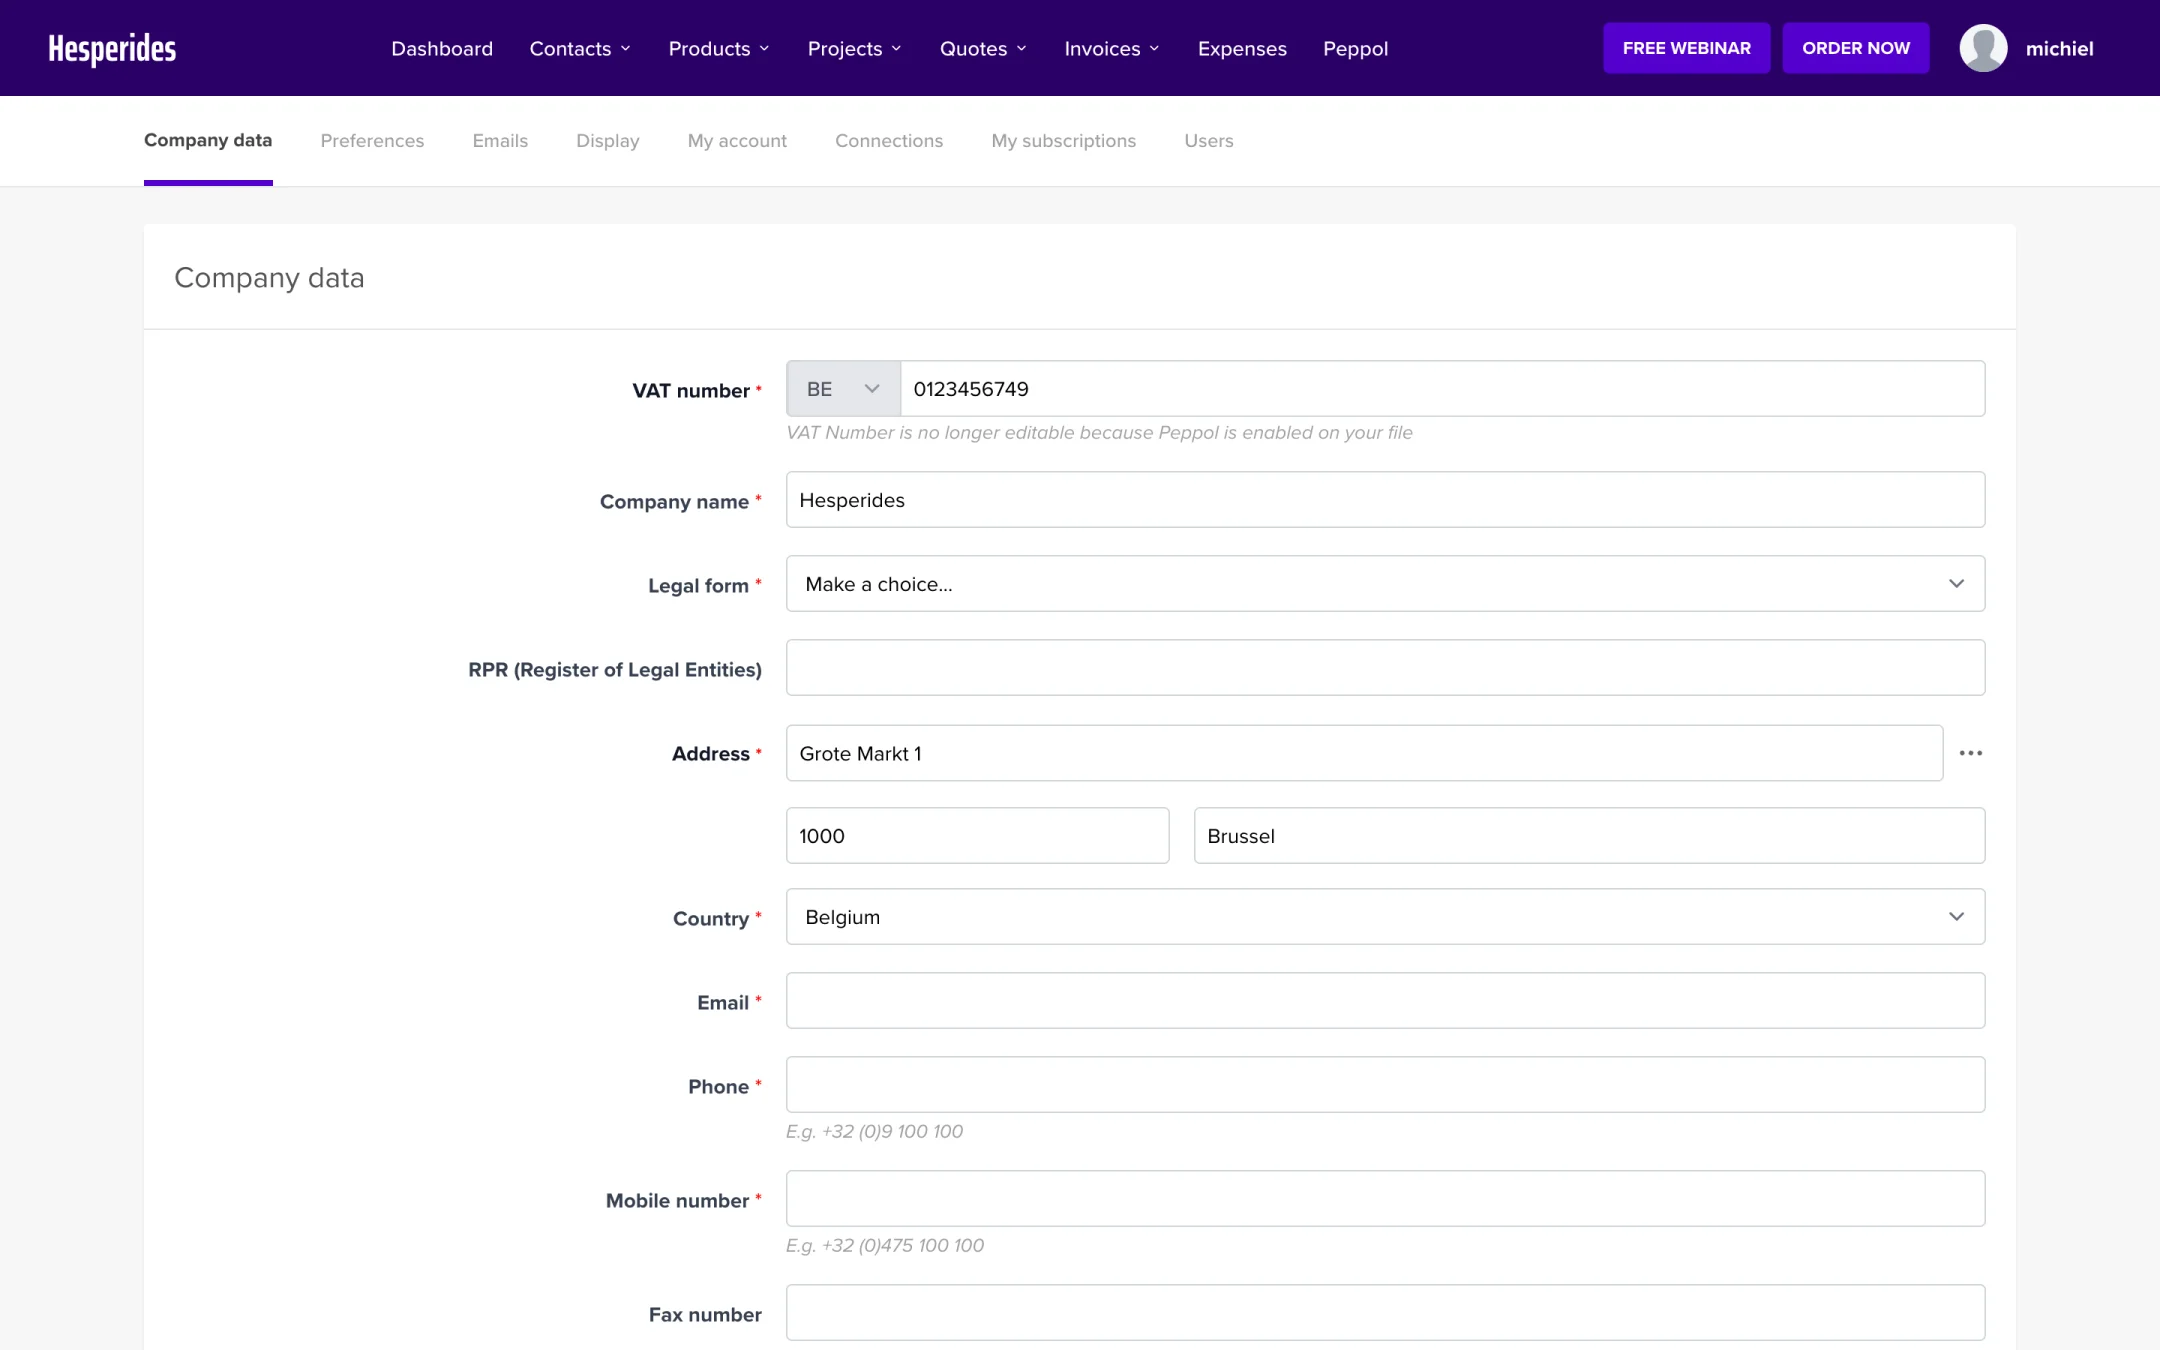Open the michiel user avatar
2160x1350 pixels.
tap(1983, 48)
